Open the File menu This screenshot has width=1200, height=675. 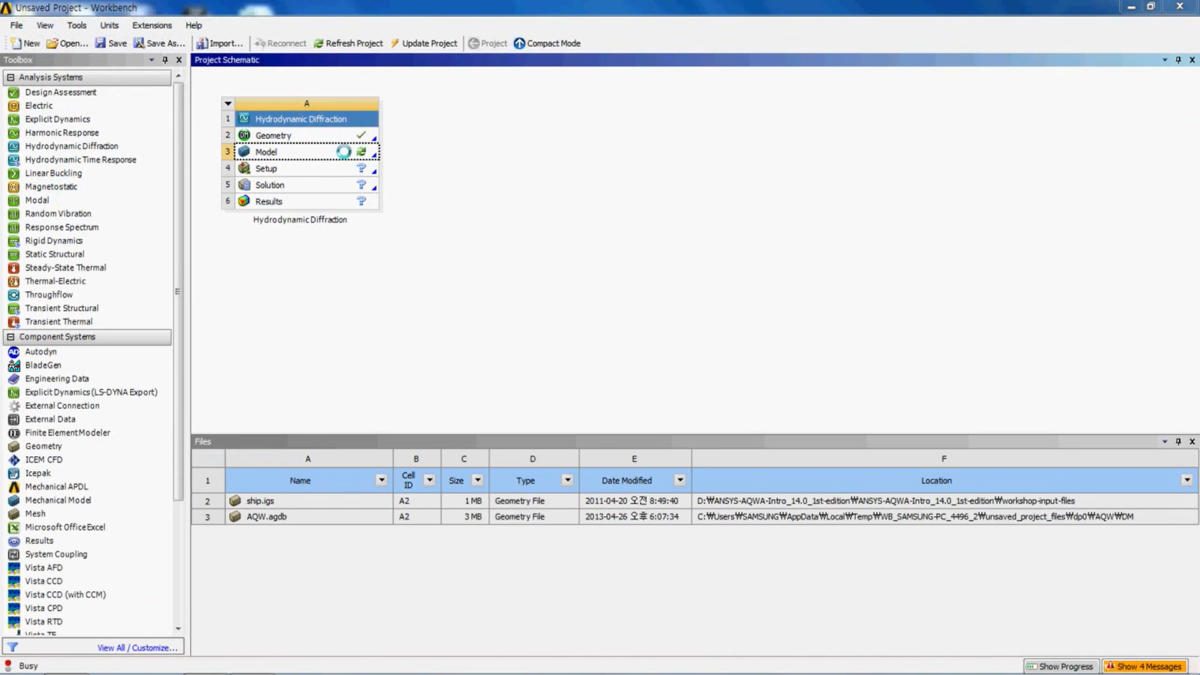click(x=16, y=25)
